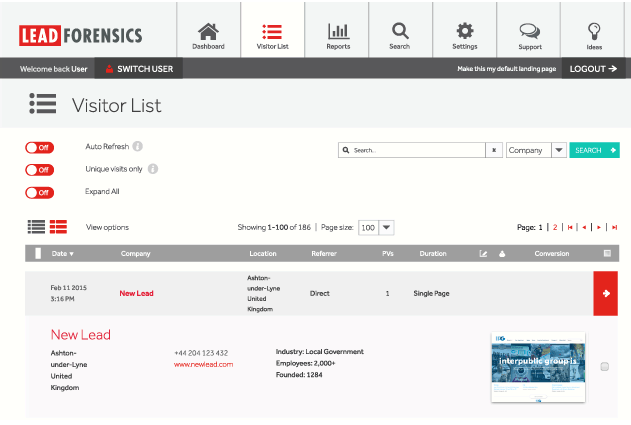Sort by the Duration column header
The height and width of the screenshot is (425, 631).
coord(433,254)
